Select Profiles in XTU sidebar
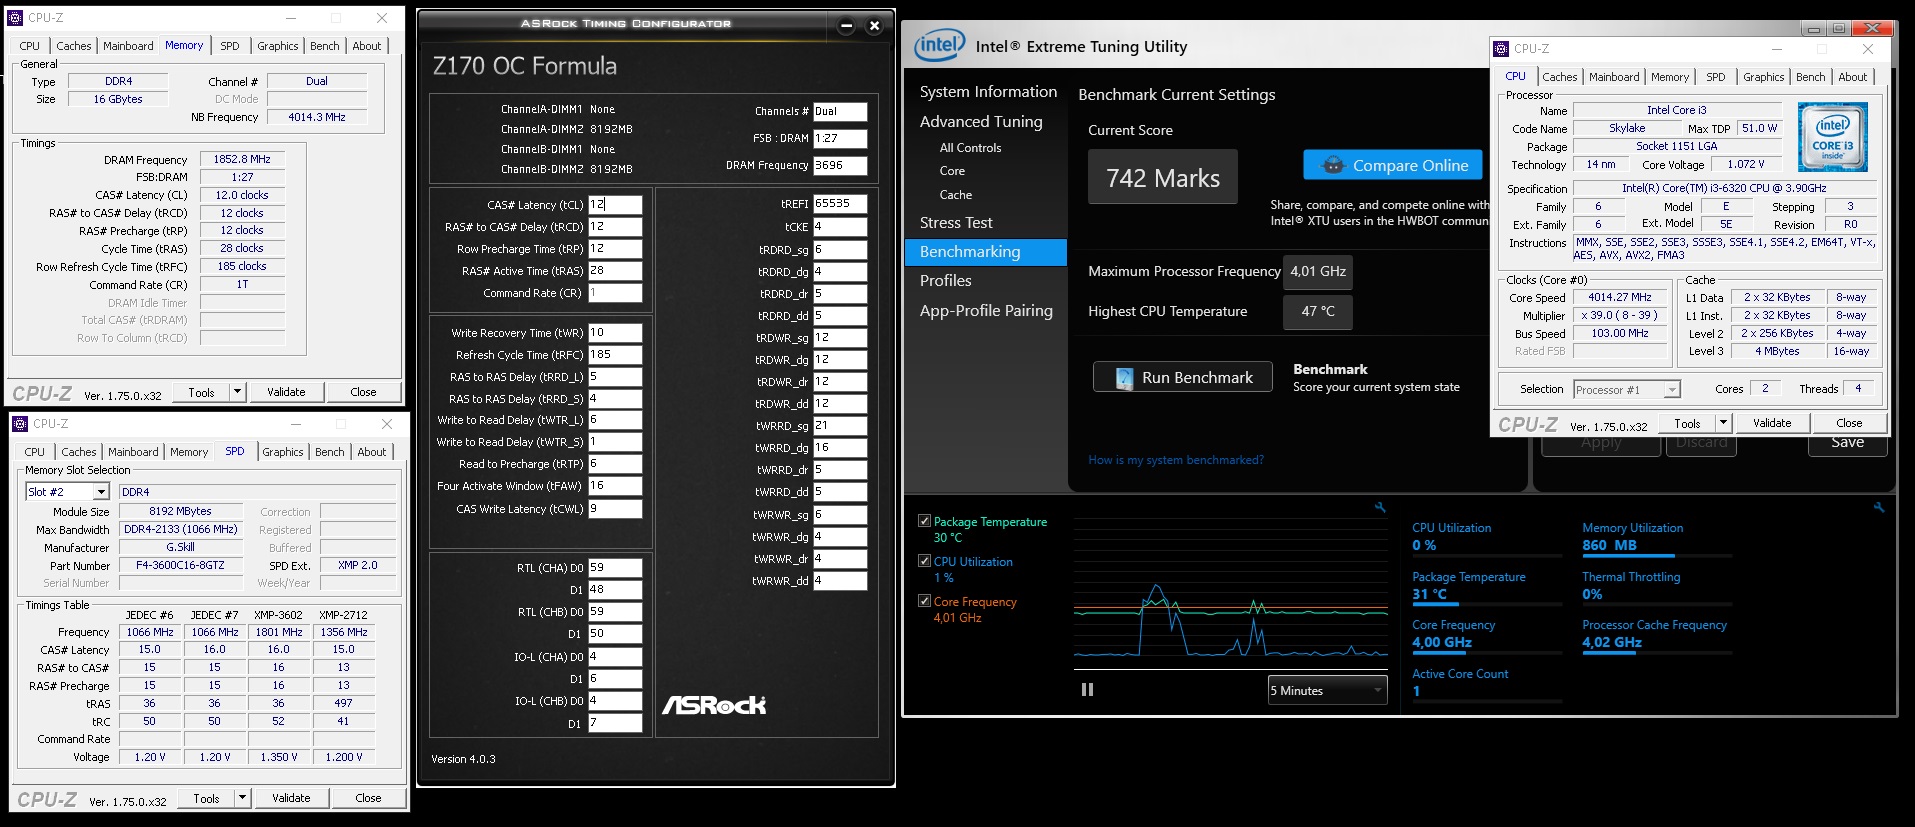Viewport: 1915px width, 827px height. [946, 280]
